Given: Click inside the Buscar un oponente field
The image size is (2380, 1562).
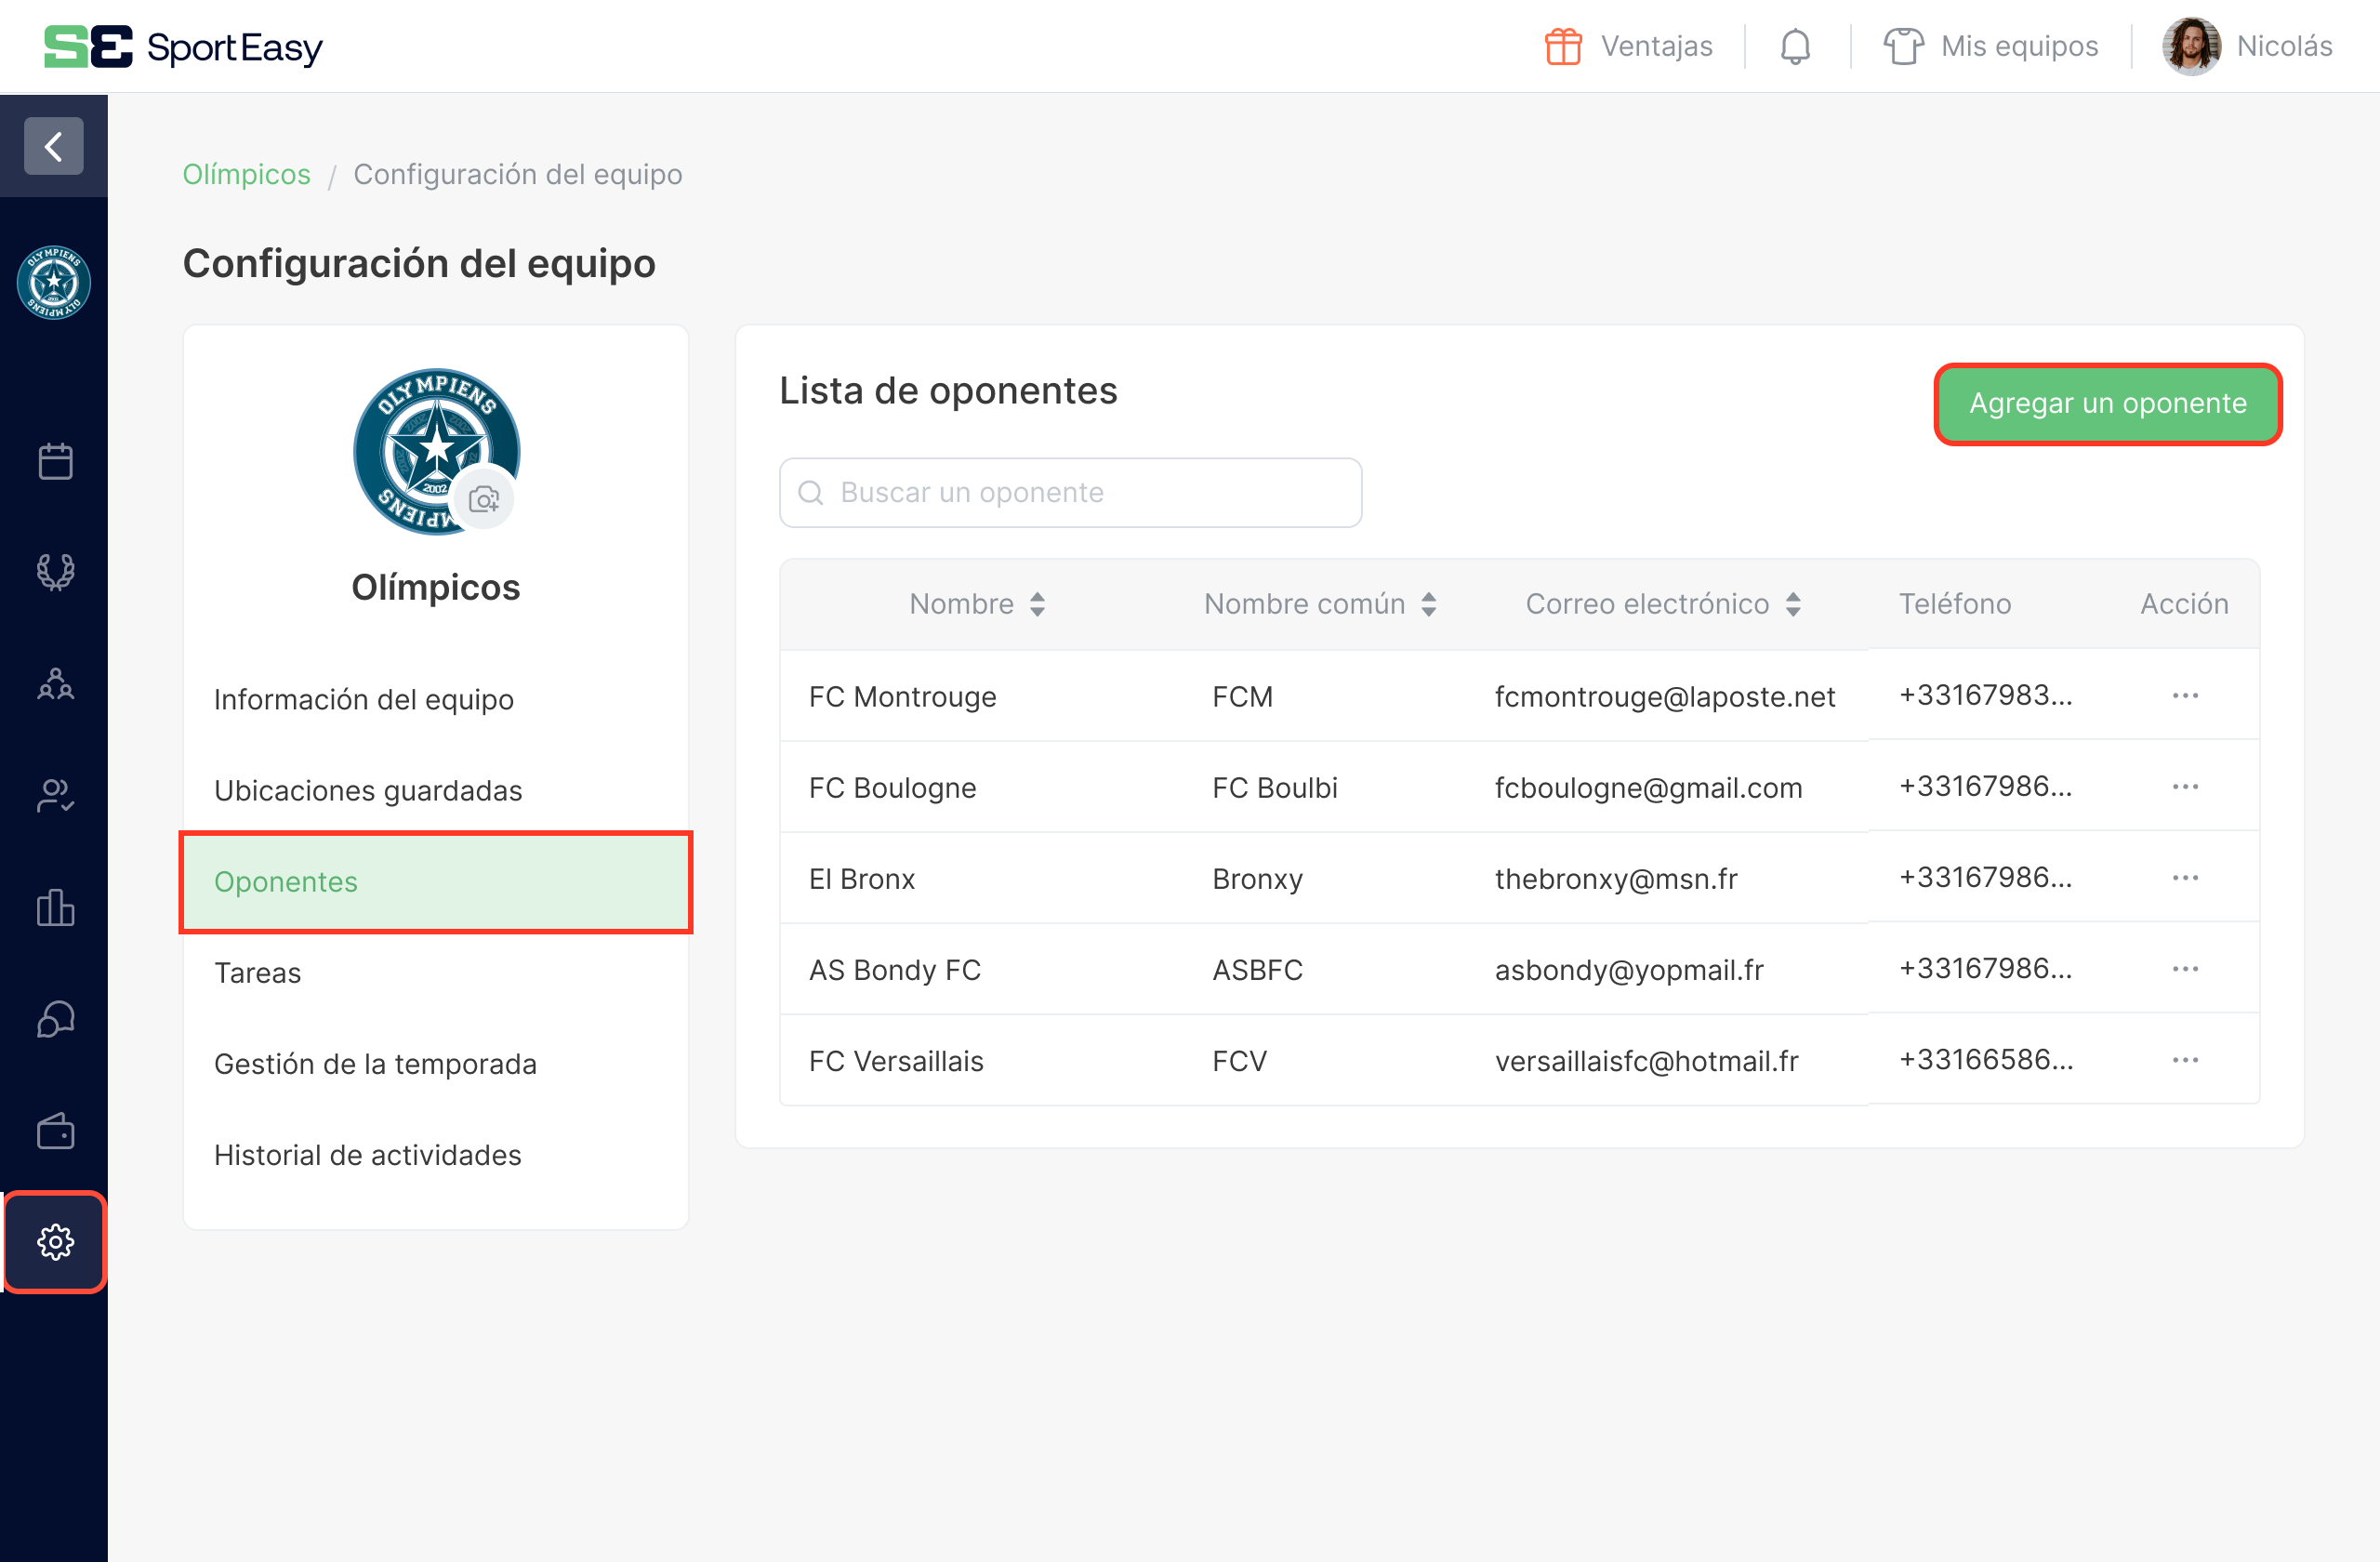Looking at the screenshot, I should (x=1070, y=492).
